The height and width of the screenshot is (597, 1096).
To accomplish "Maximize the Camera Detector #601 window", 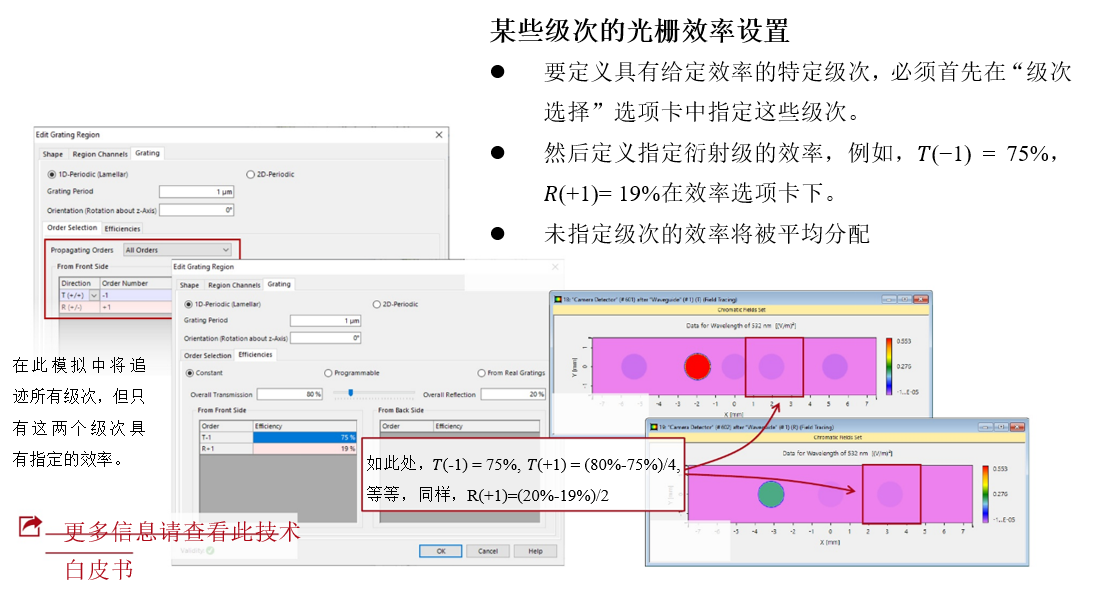I will [x=904, y=299].
